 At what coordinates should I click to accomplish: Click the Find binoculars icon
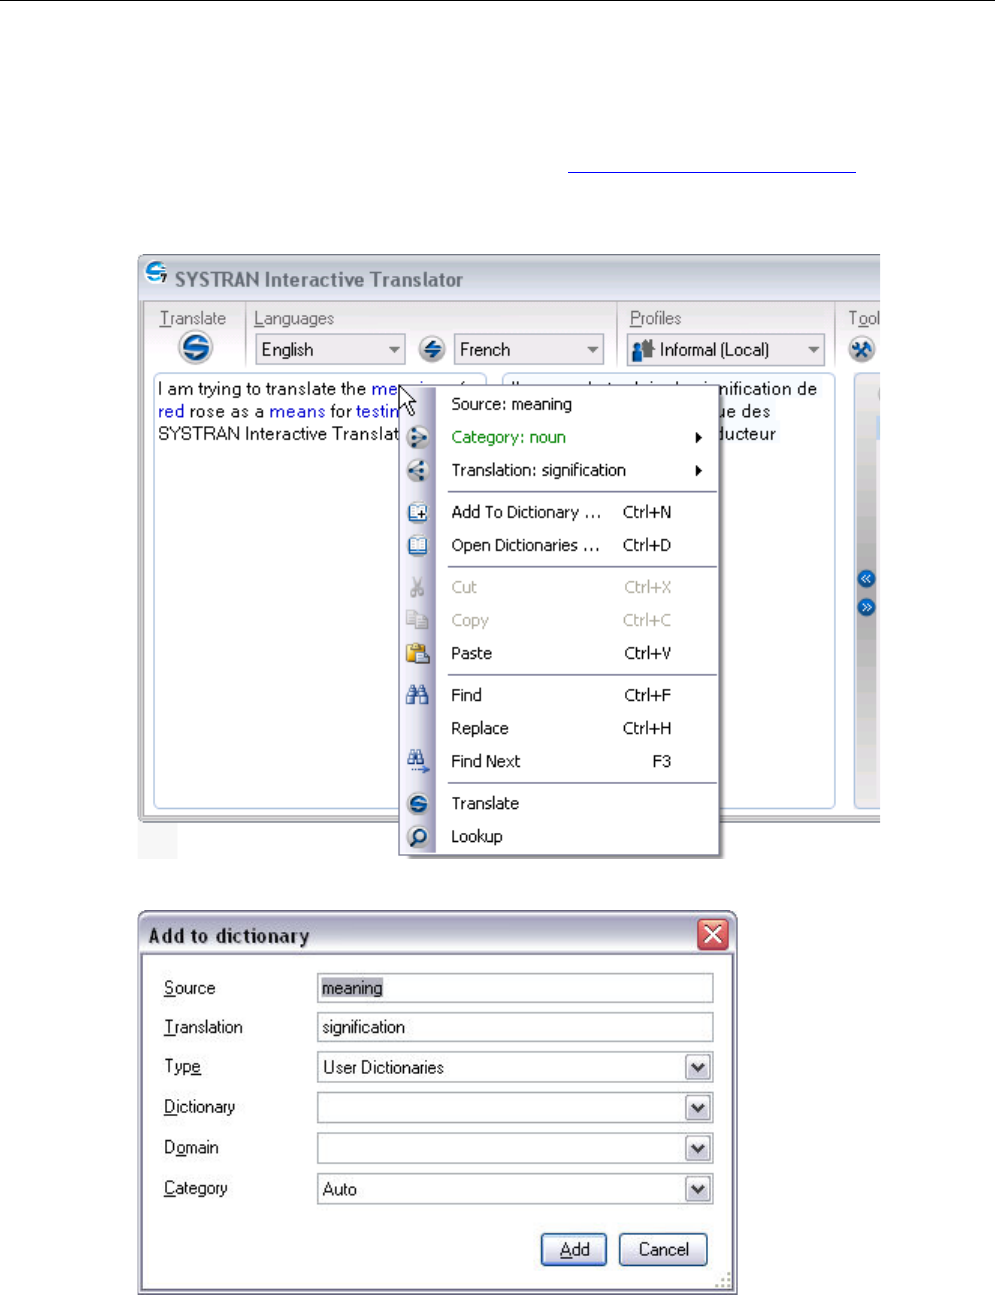(417, 695)
